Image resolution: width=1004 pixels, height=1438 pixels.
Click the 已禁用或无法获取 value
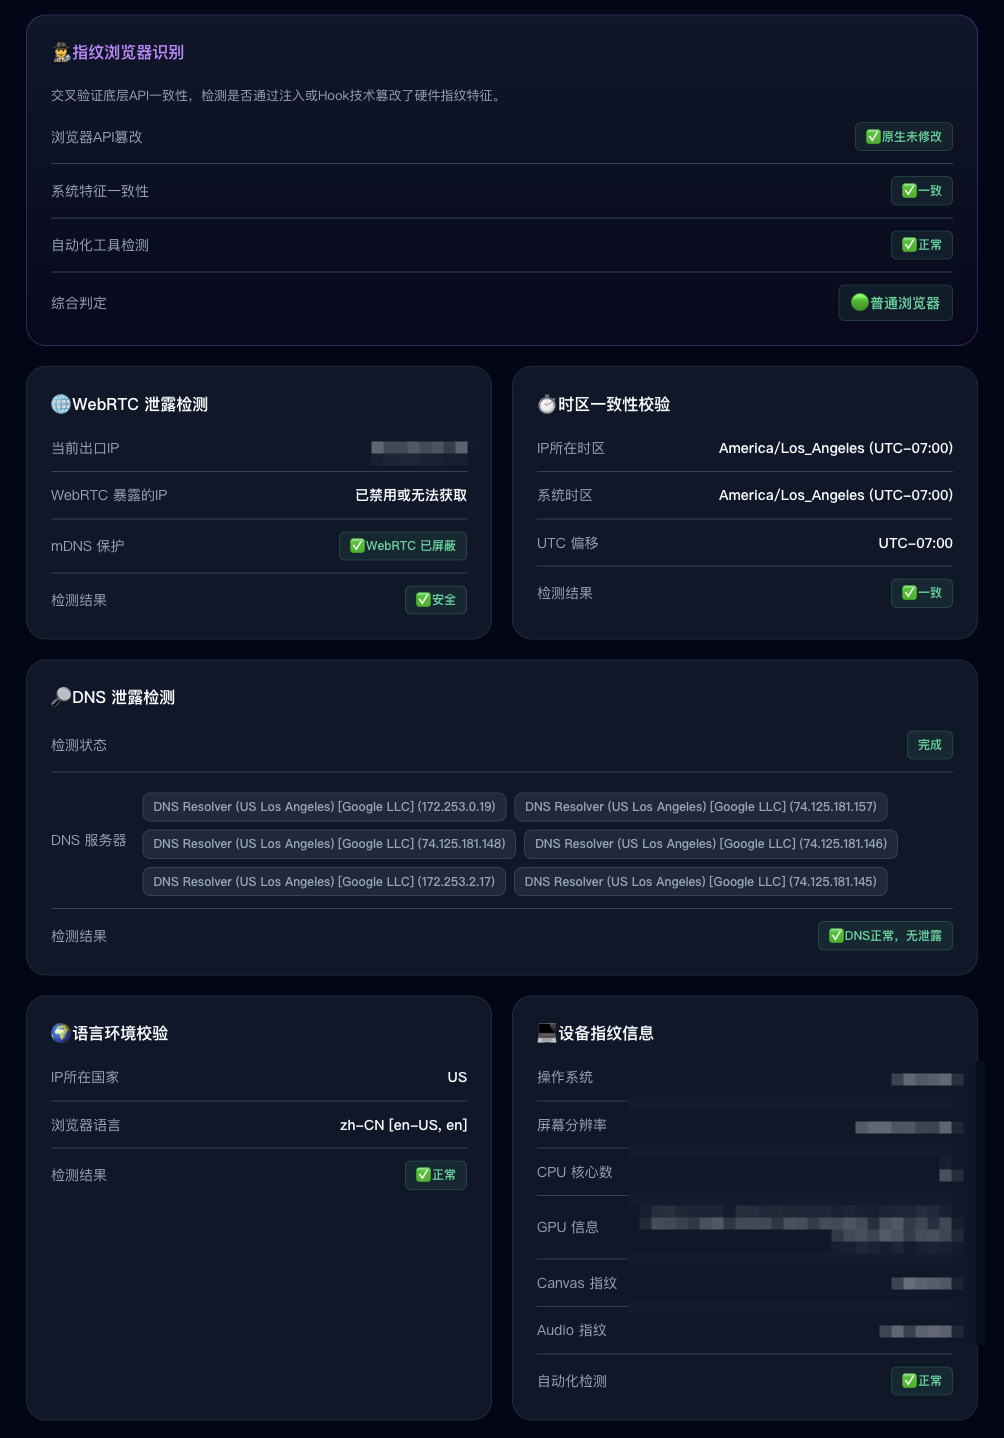[x=411, y=495]
